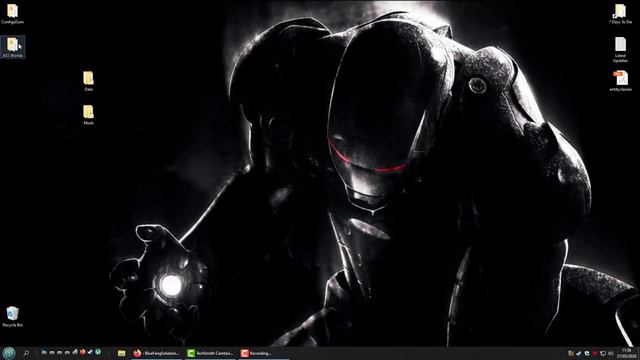Select the Mods folder icon
This screenshot has width=640, height=360.
click(88, 115)
